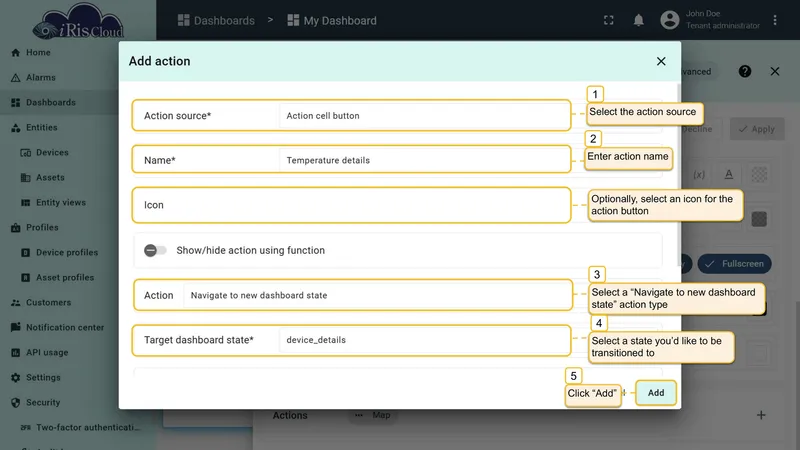Click the Notification center icon

pyautogui.click(x=15, y=327)
